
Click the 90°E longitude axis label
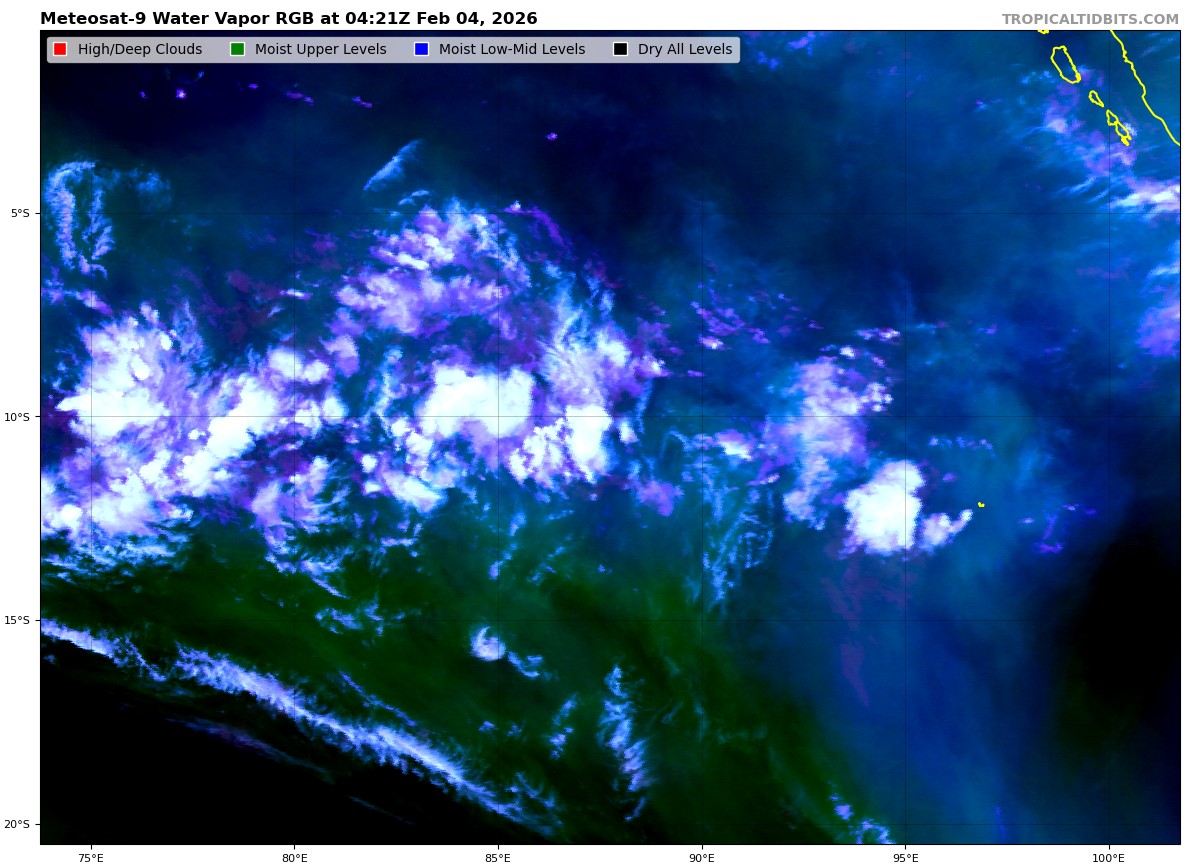click(x=702, y=857)
